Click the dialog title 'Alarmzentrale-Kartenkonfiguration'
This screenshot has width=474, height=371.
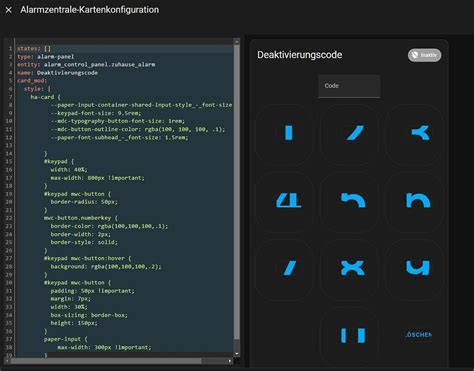[90, 10]
